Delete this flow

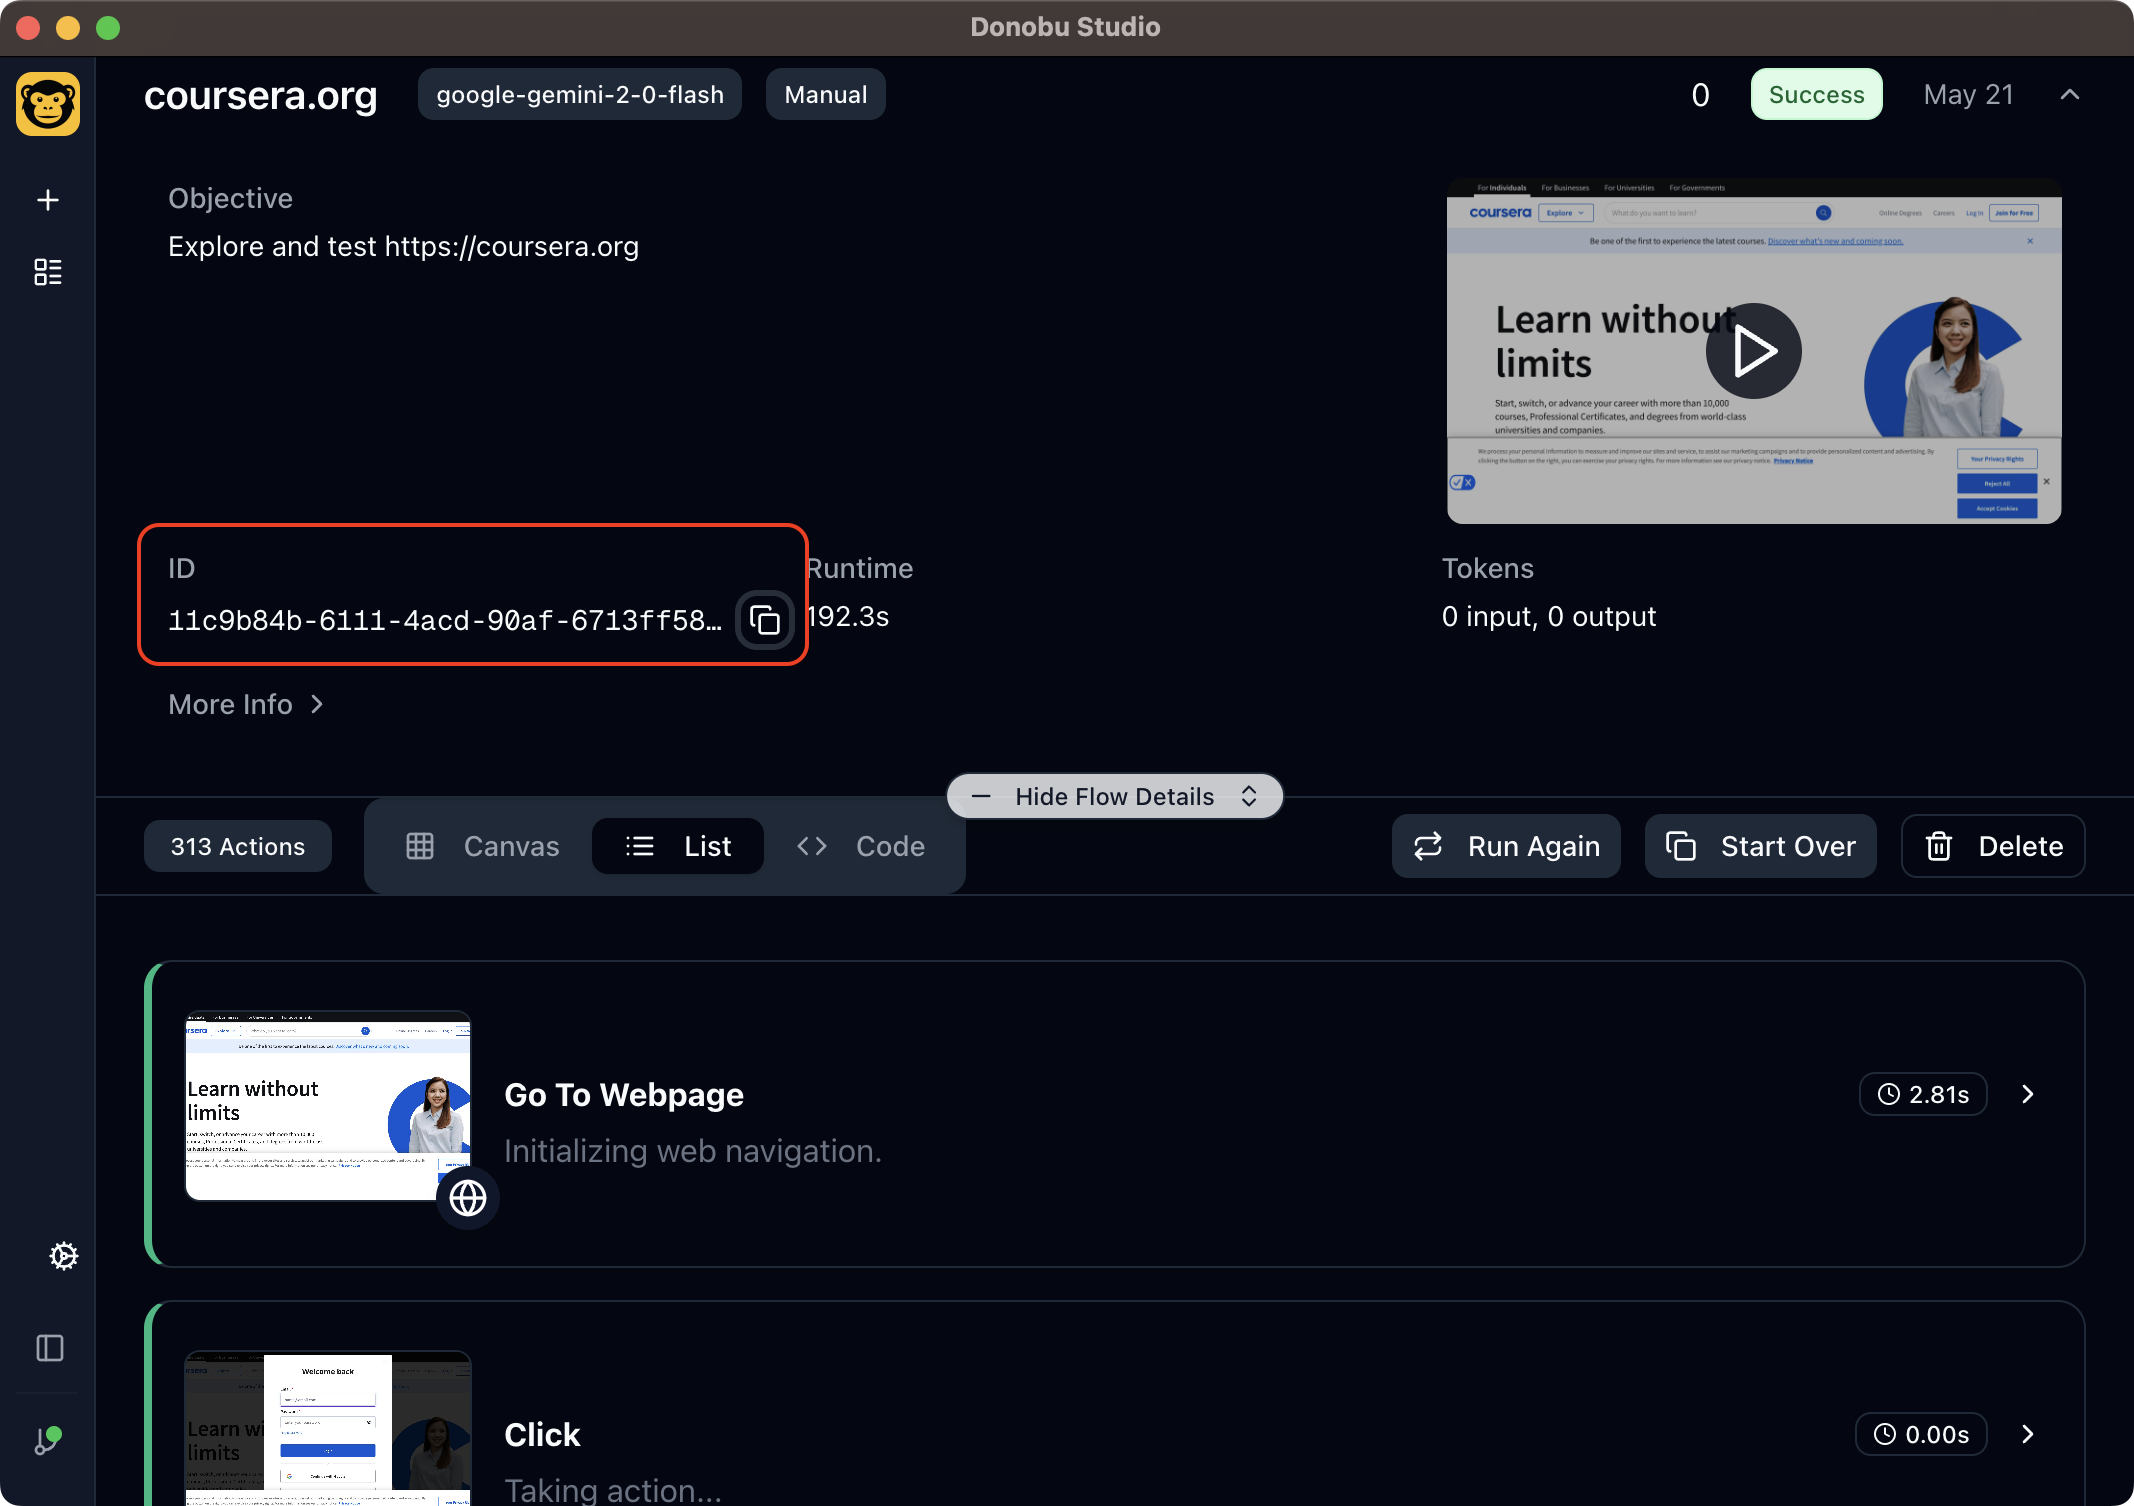[x=1993, y=846]
